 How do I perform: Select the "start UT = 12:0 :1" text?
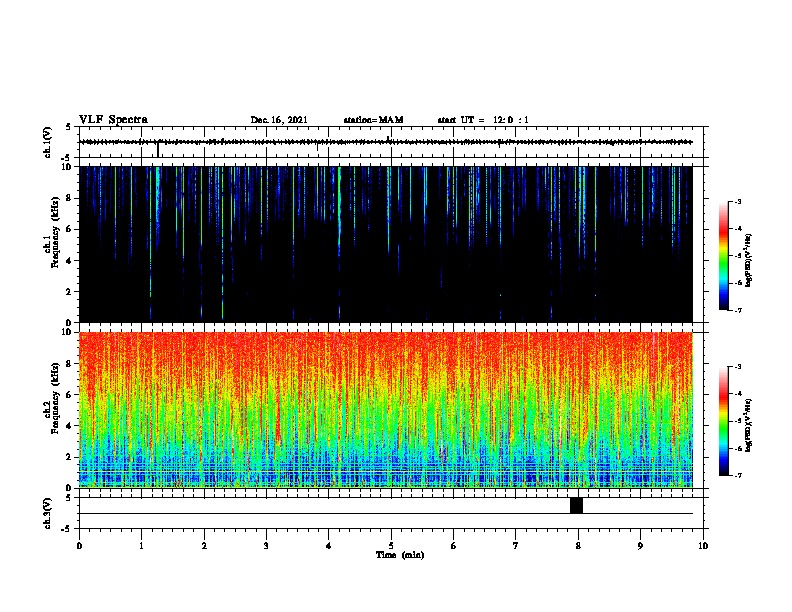click(x=483, y=120)
